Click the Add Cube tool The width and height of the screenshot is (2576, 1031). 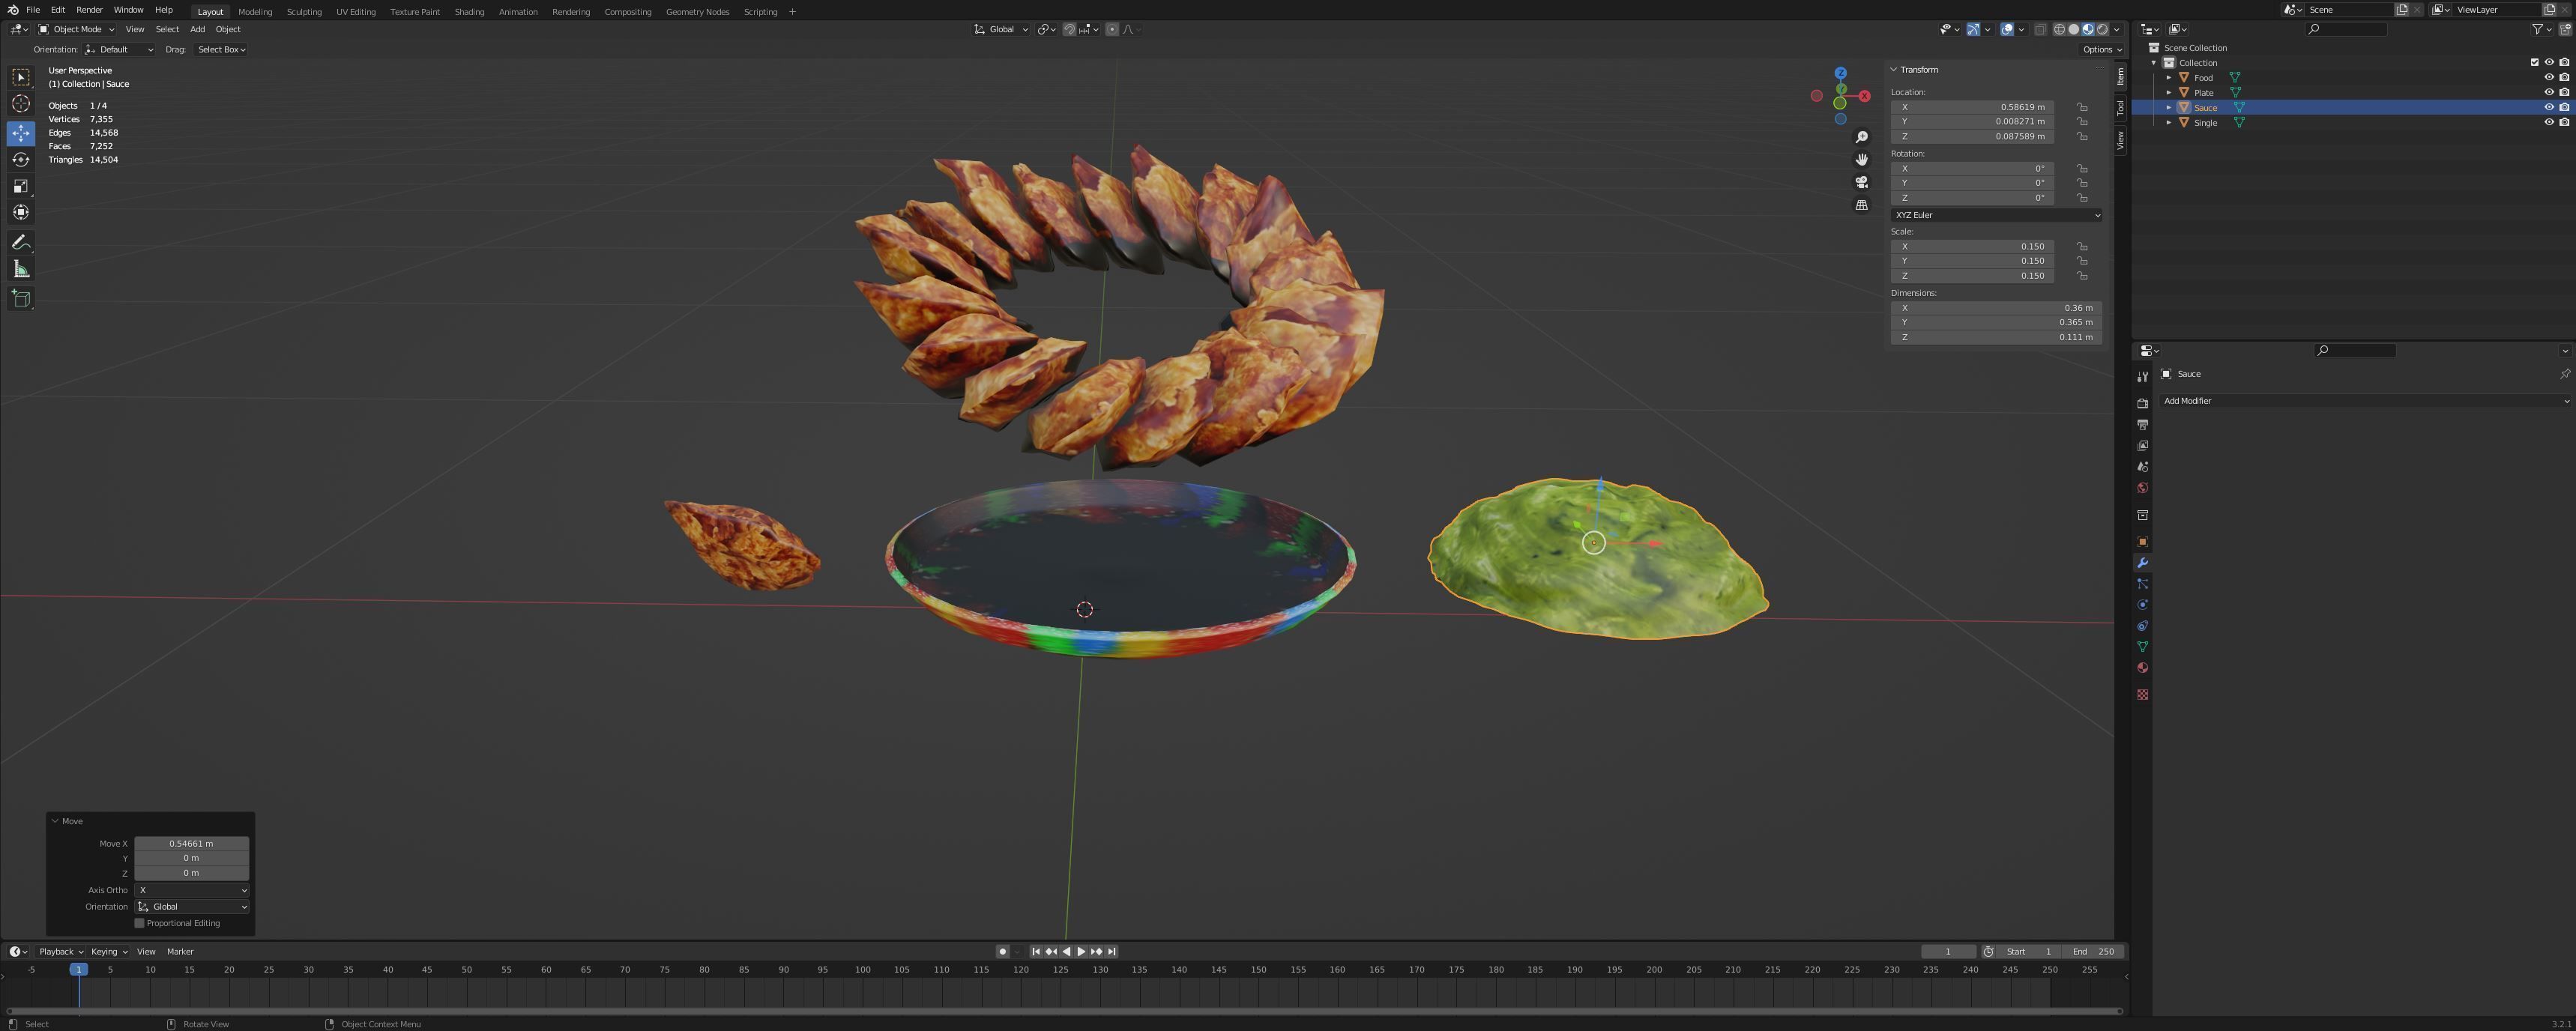coord(21,298)
